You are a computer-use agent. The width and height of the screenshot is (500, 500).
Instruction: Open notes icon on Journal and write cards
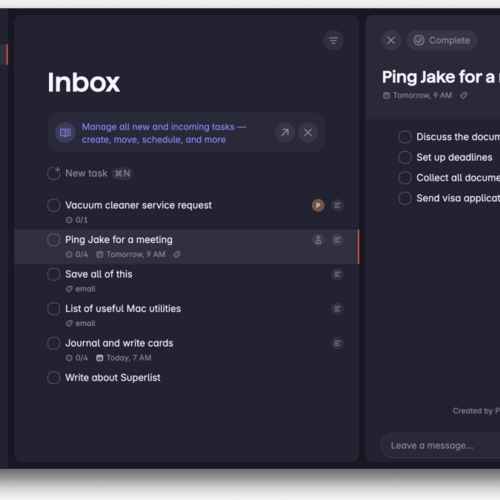337,343
